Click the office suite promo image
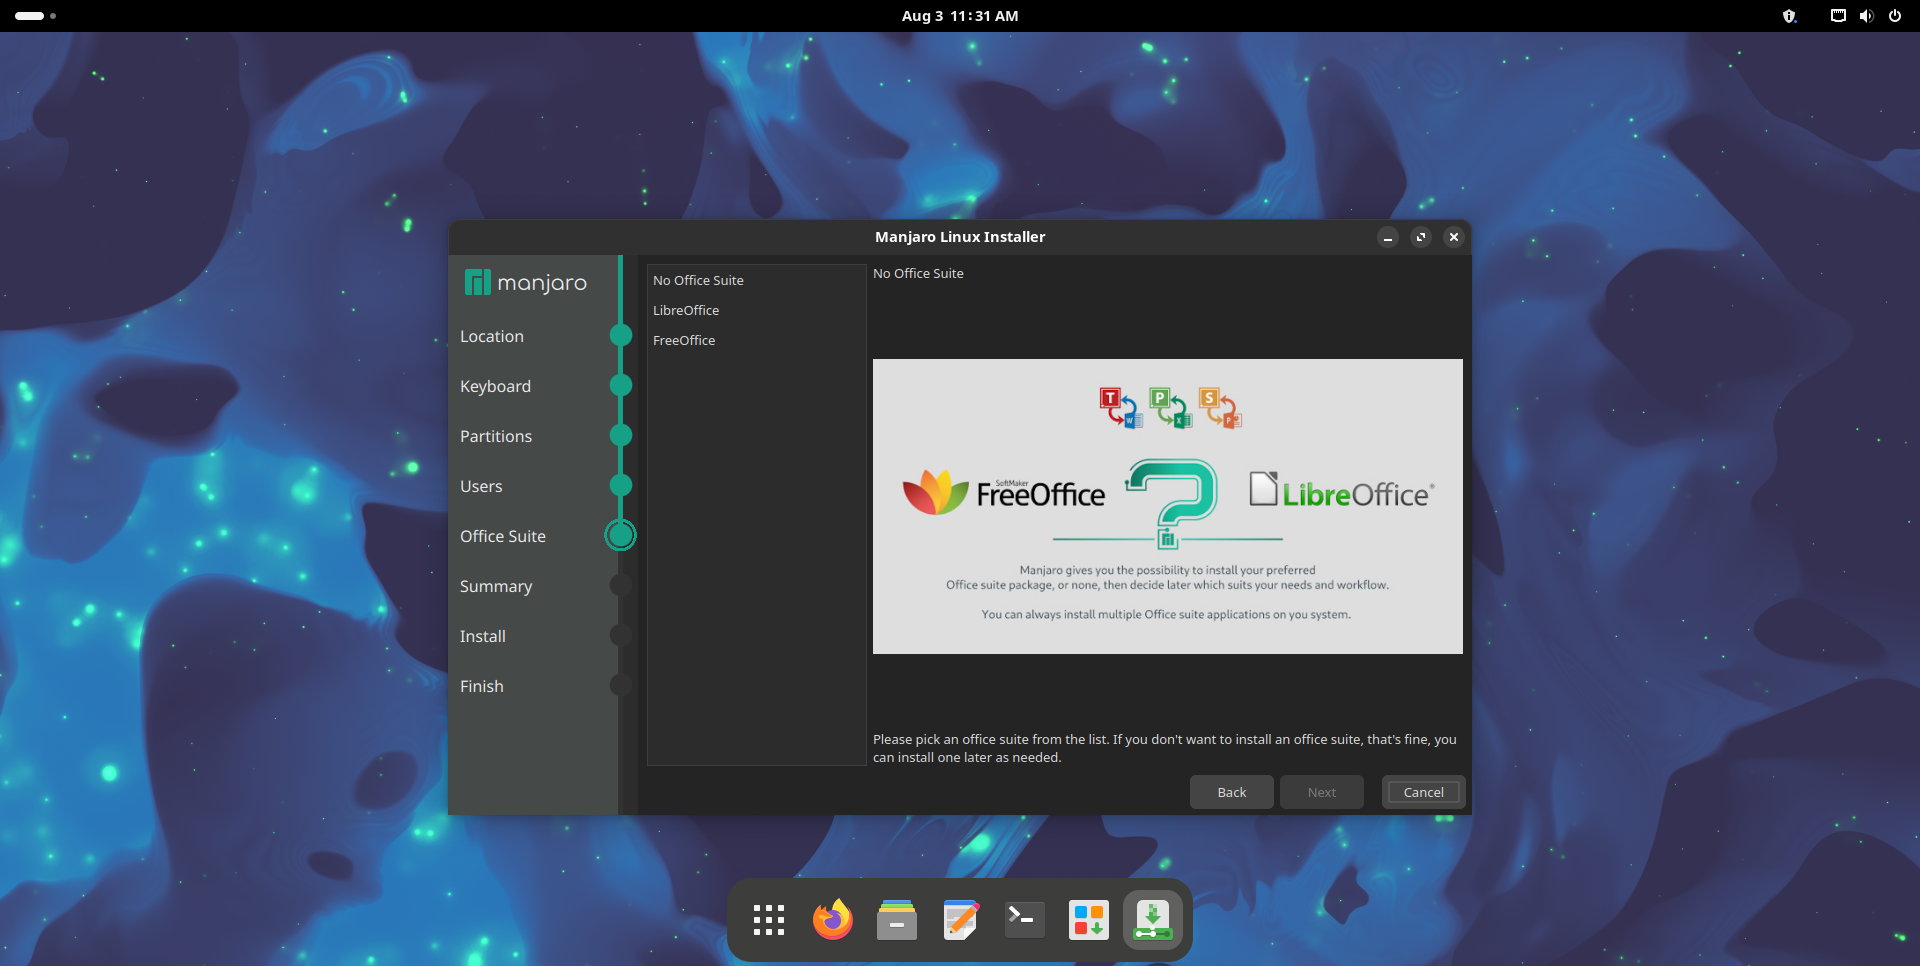Image resolution: width=1920 pixels, height=966 pixels. coord(1168,506)
